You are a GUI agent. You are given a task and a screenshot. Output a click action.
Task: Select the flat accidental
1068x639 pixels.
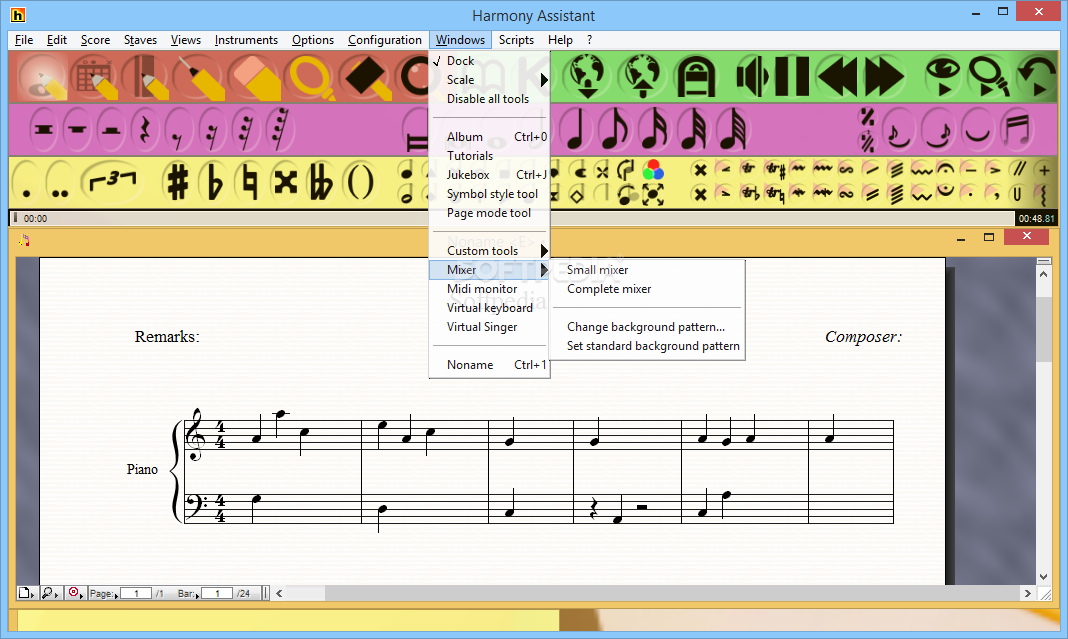(214, 183)
